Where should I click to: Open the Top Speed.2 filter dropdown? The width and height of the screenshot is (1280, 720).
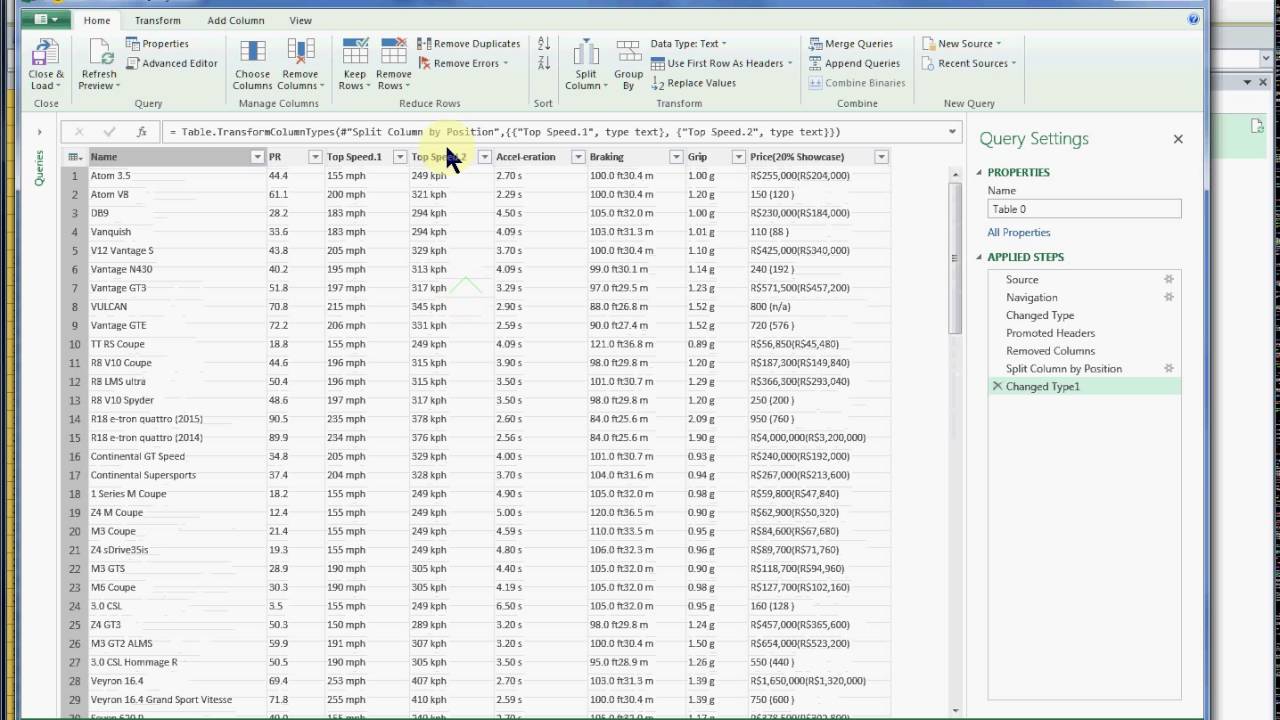[485, 157]
